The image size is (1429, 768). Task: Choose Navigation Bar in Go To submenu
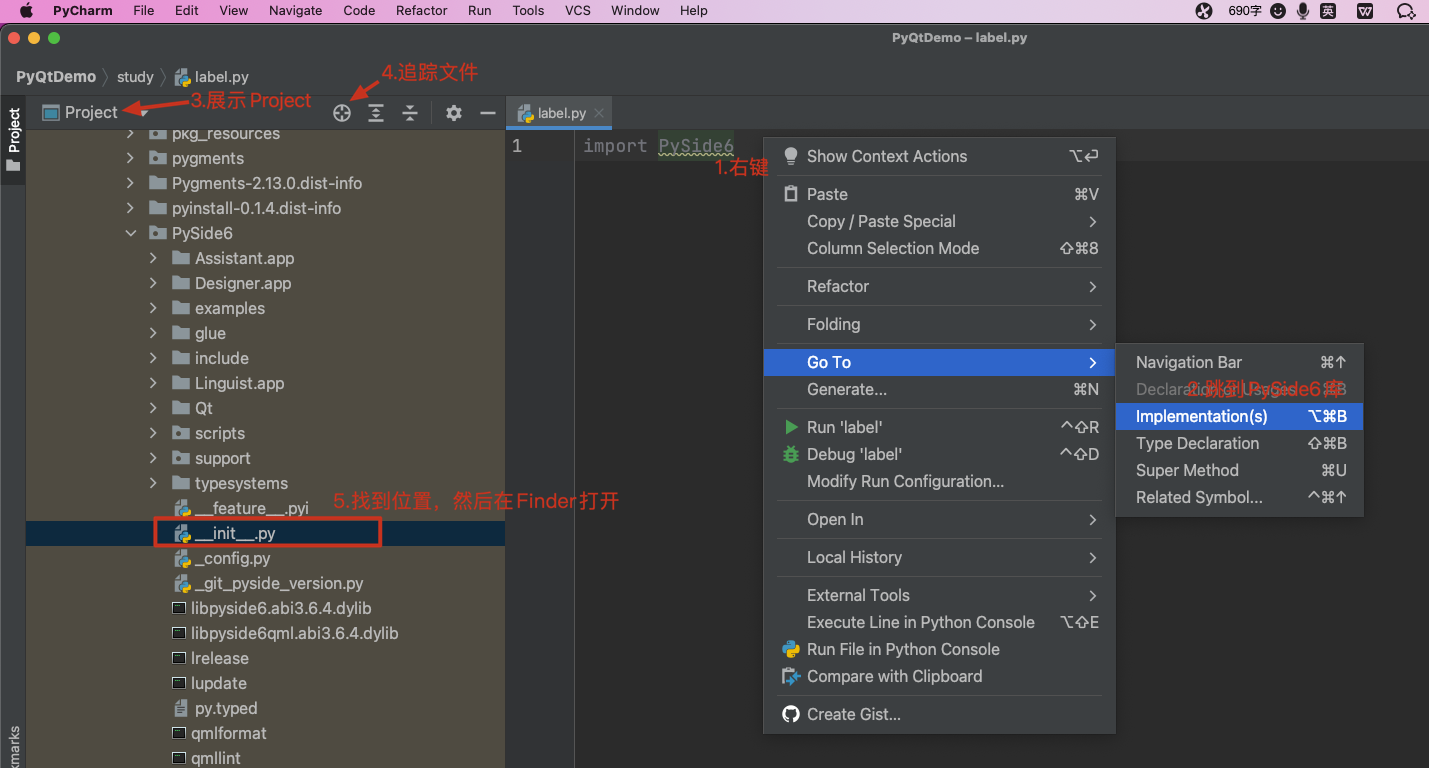tap(1239, 362)
